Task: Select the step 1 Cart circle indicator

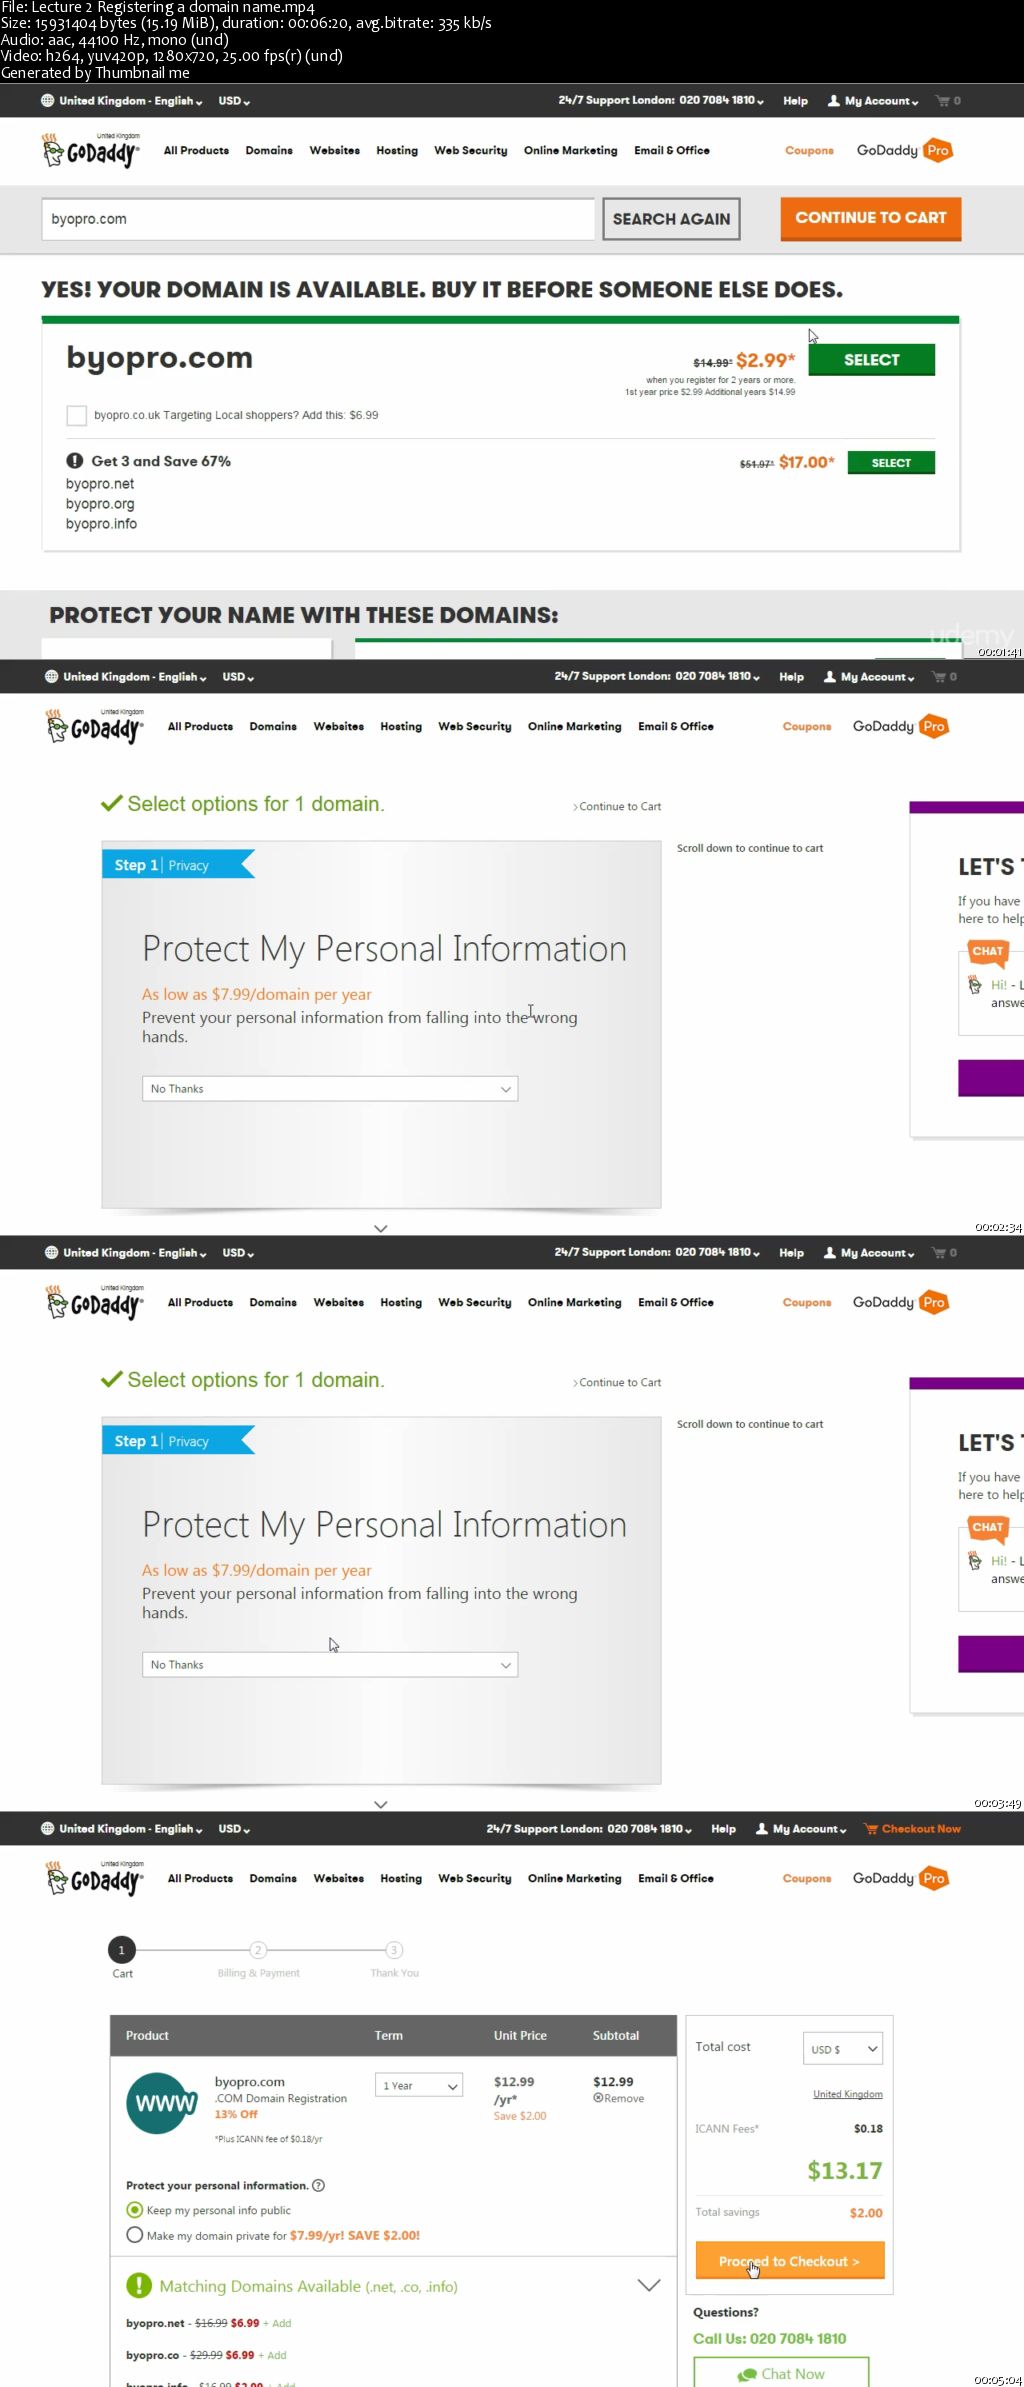Action: (121, 1950)
